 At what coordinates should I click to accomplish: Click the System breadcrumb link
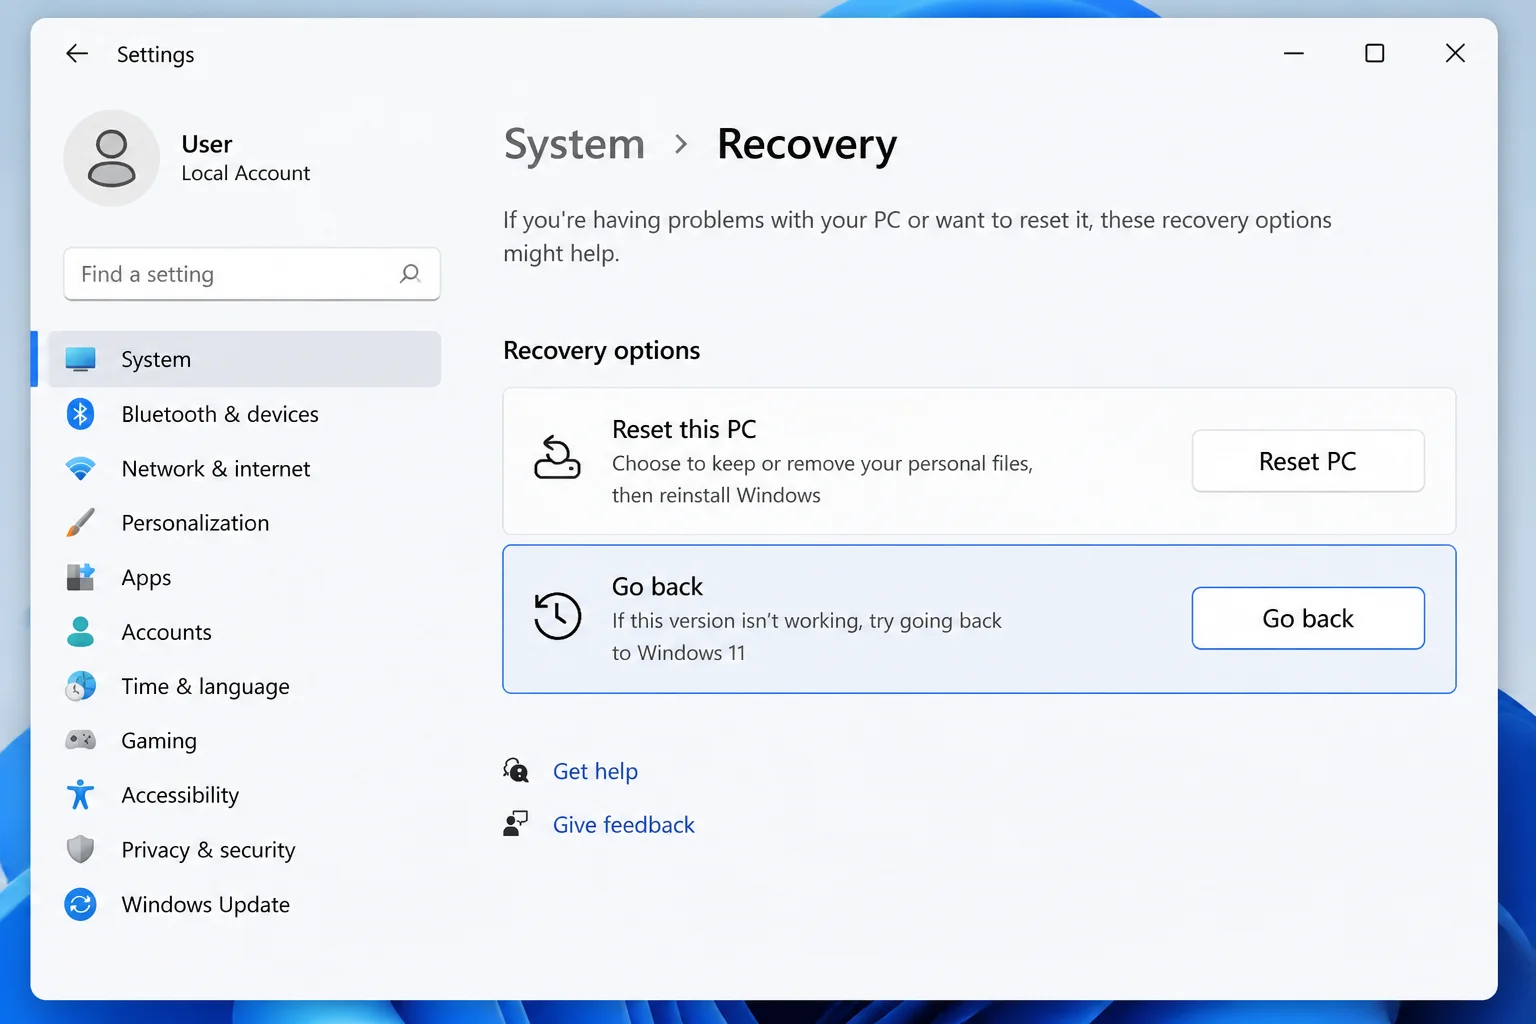[x=574, y=145]
